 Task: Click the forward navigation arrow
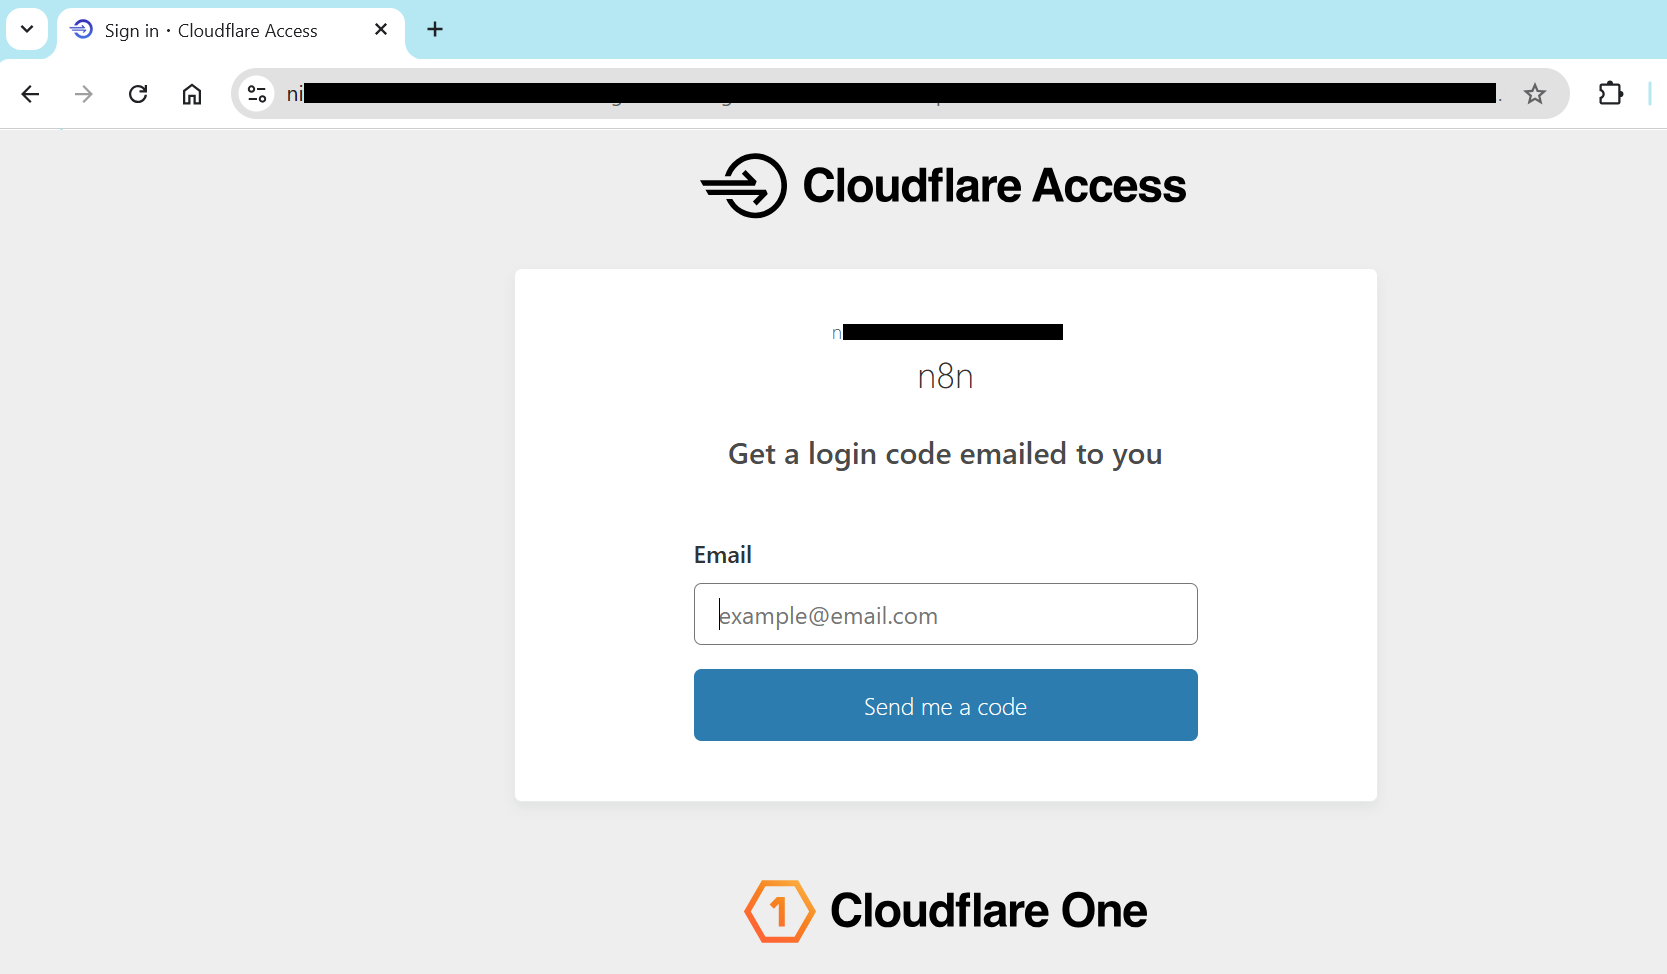84,94
